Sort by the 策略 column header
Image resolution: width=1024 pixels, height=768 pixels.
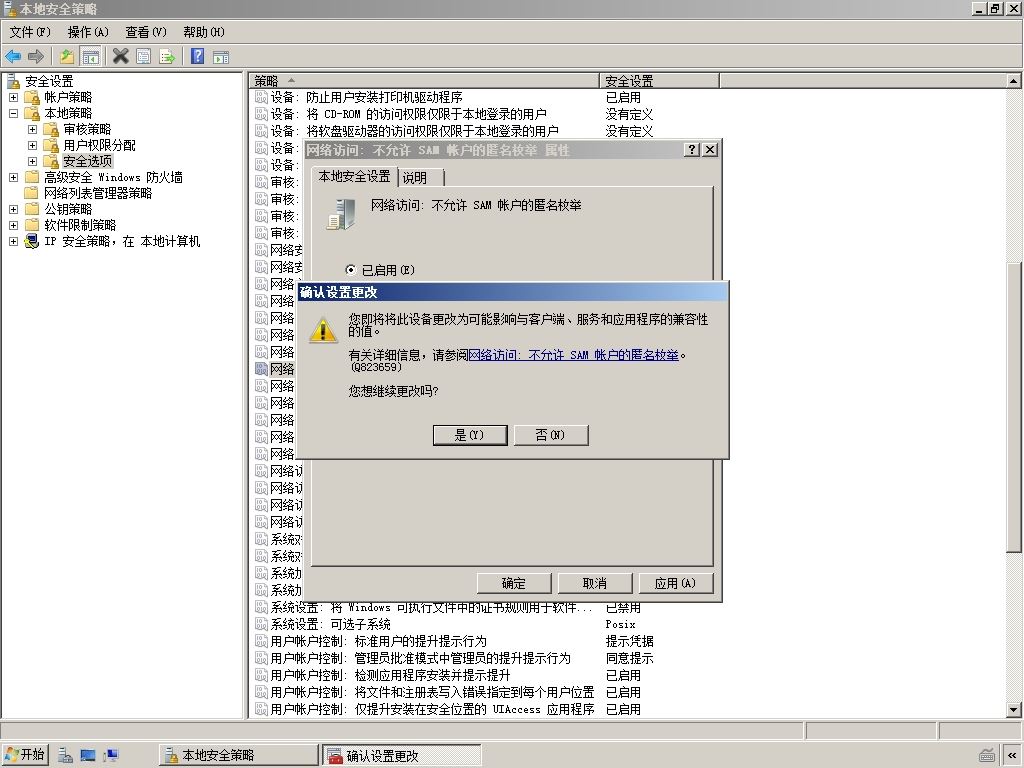tap(423, 81)
